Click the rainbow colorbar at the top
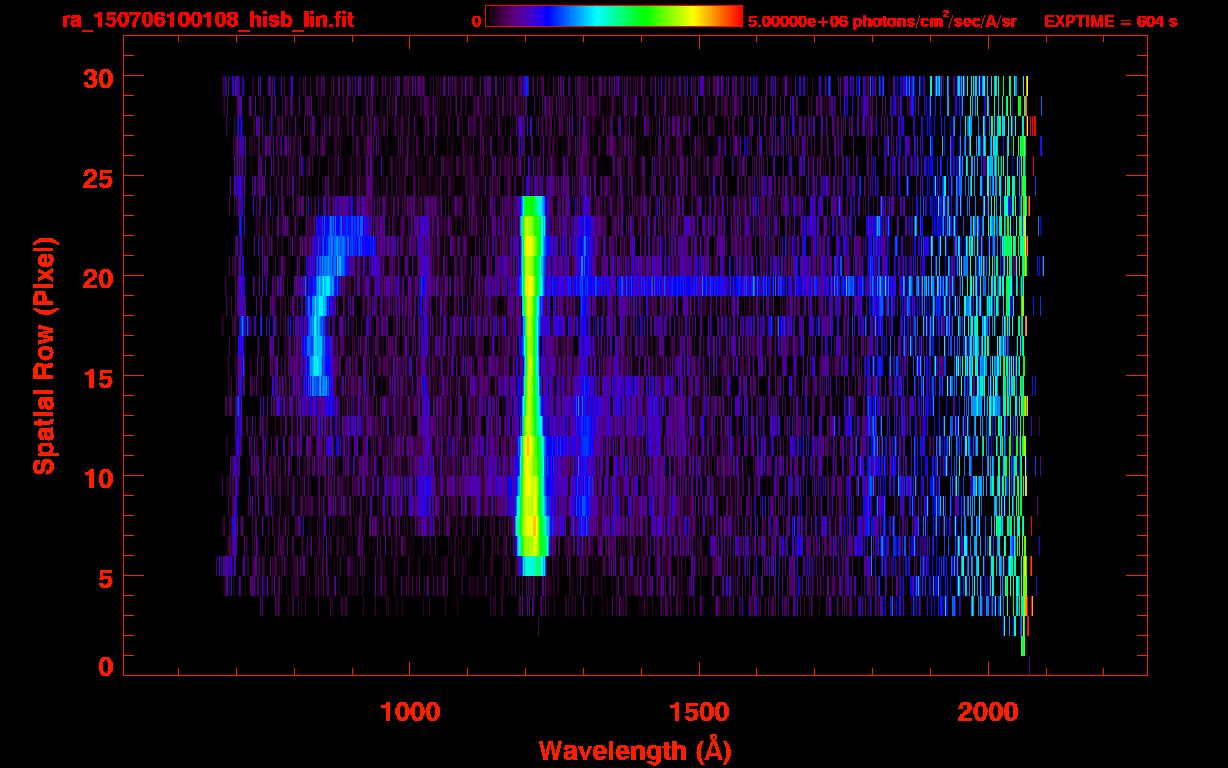 (613, 17)
